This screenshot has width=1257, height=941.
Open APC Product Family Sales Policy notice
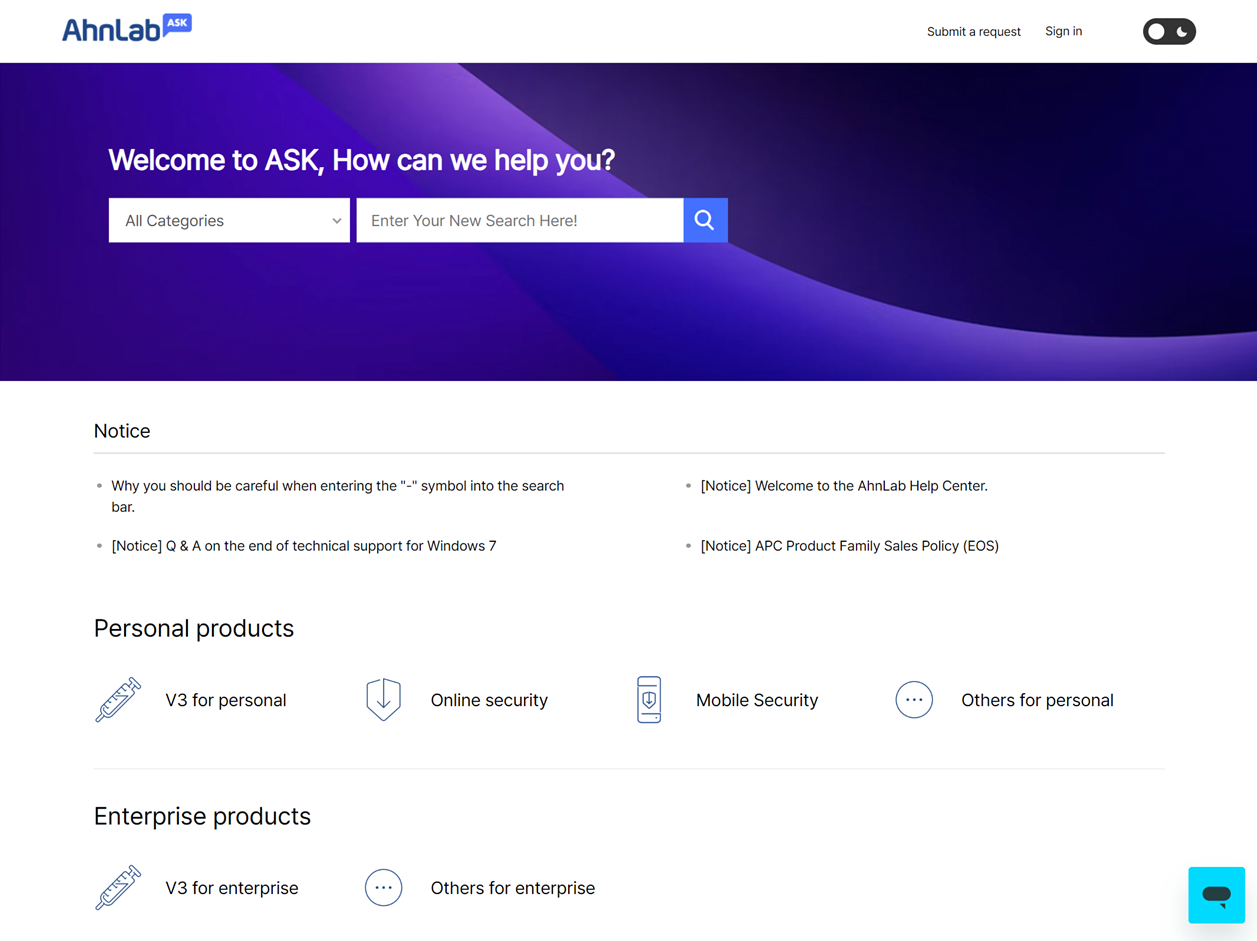click(850, 546)
